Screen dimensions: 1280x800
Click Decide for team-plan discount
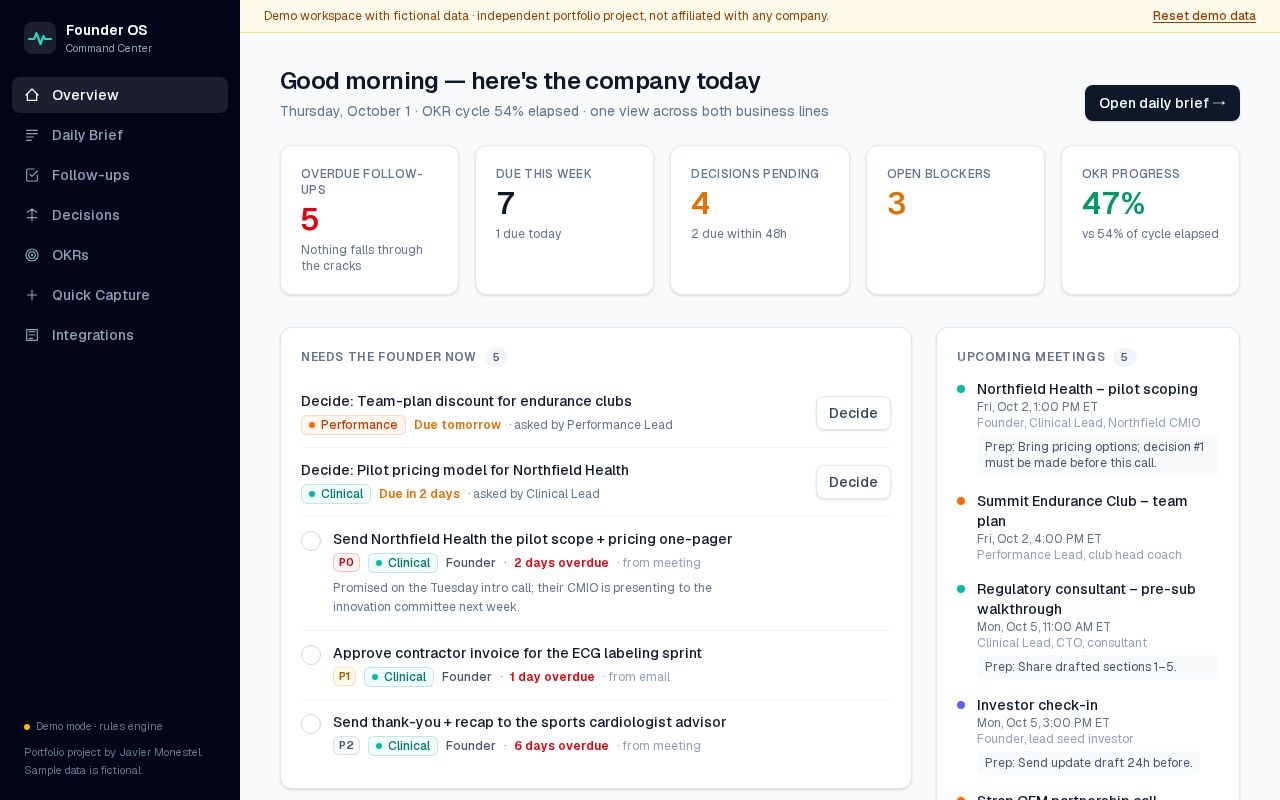853,413
